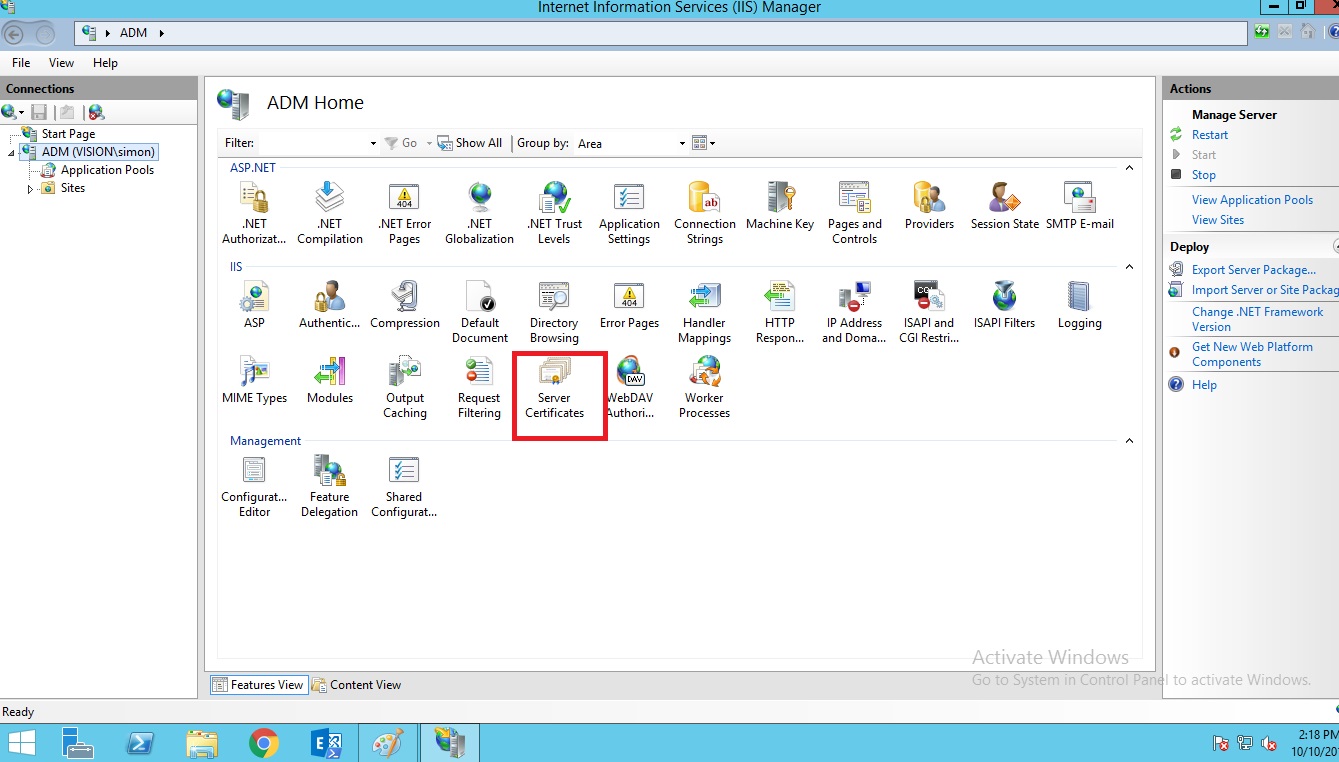Open PowerShell from the taskbar
This screenshot has width=1339, height=762.
tap(140, 743)
